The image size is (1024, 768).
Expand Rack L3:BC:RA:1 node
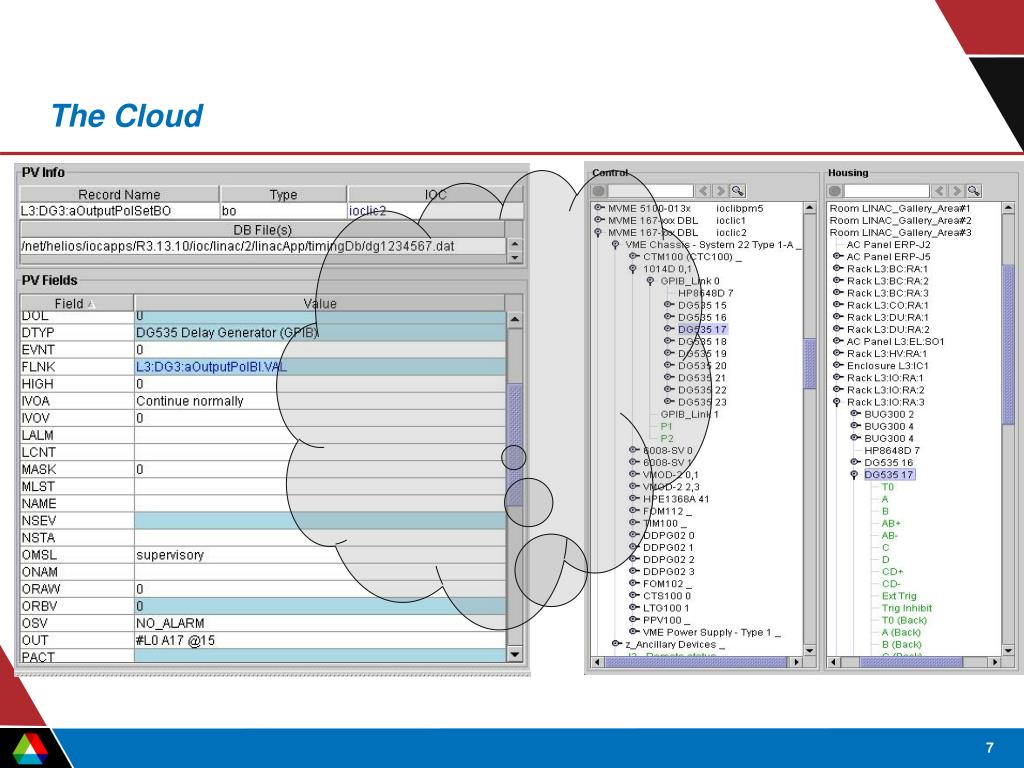point(837,268)
